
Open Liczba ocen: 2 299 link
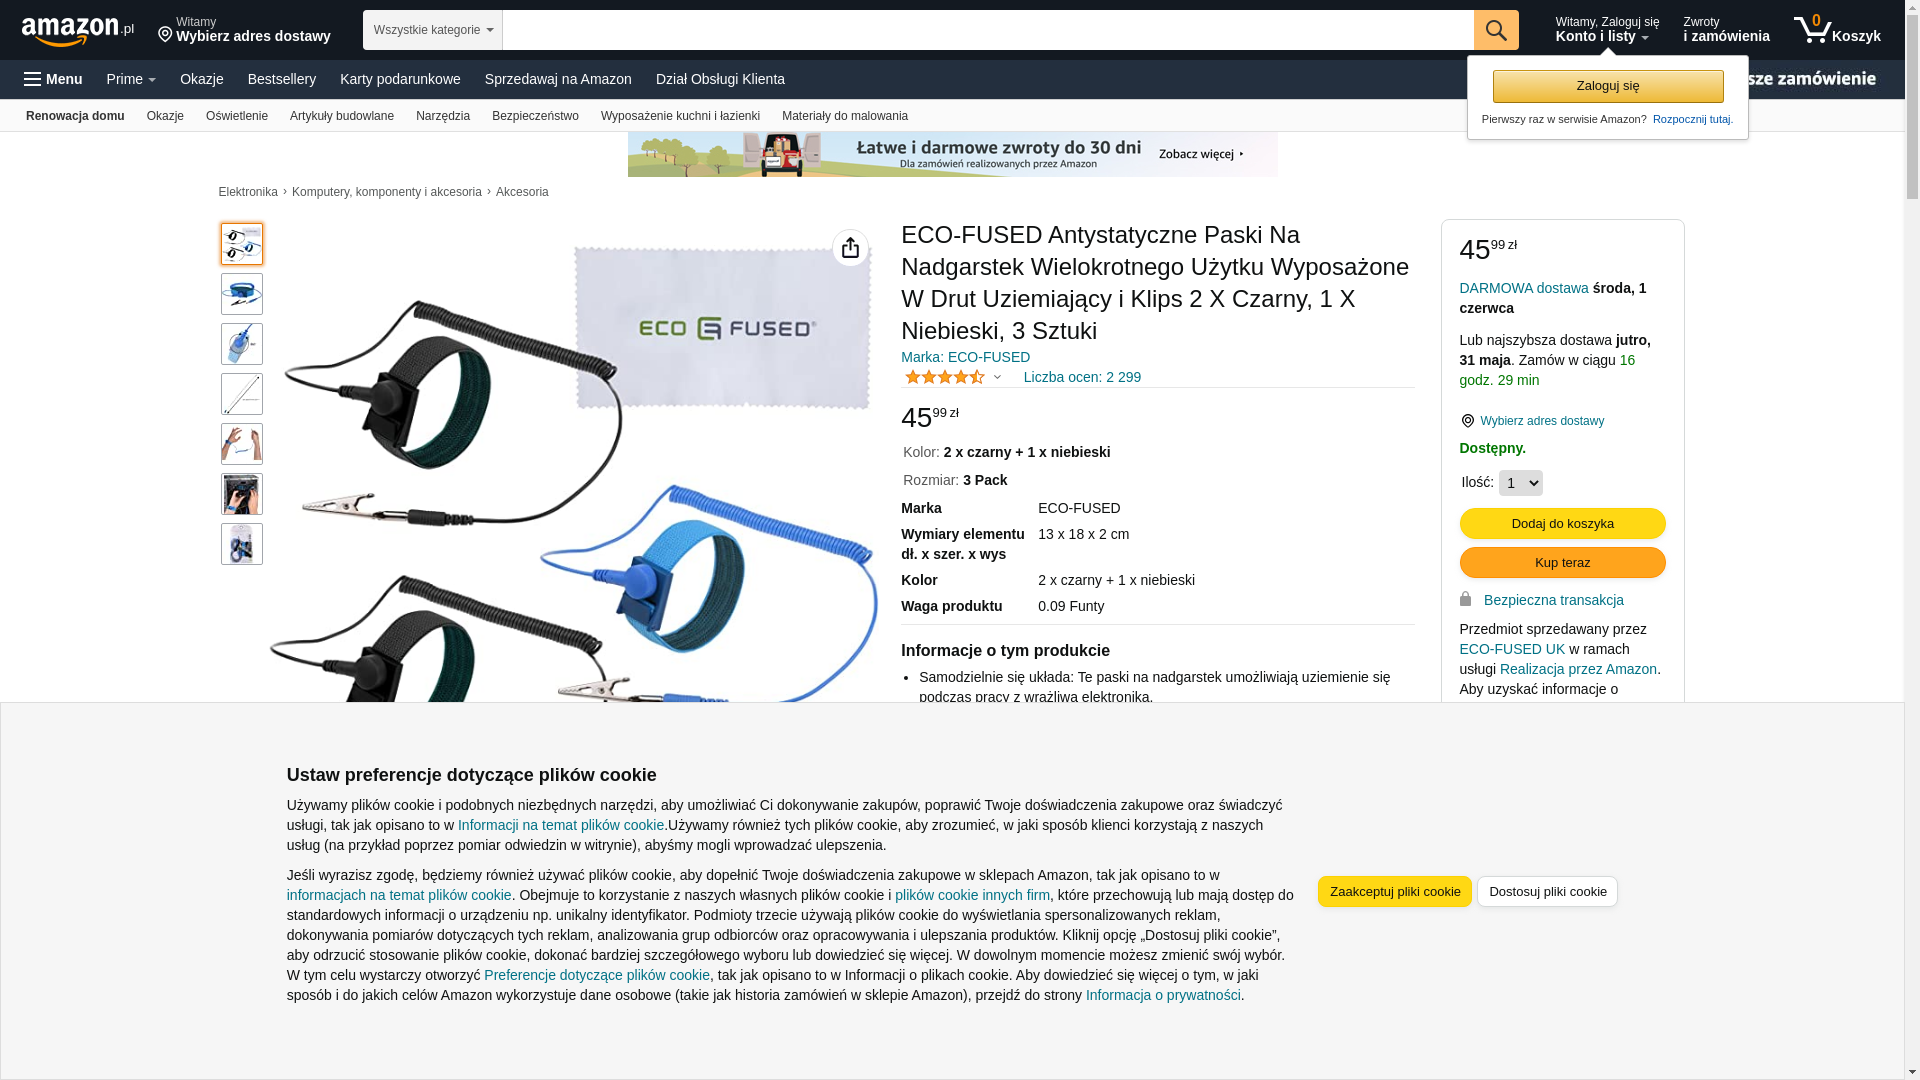1082,377
